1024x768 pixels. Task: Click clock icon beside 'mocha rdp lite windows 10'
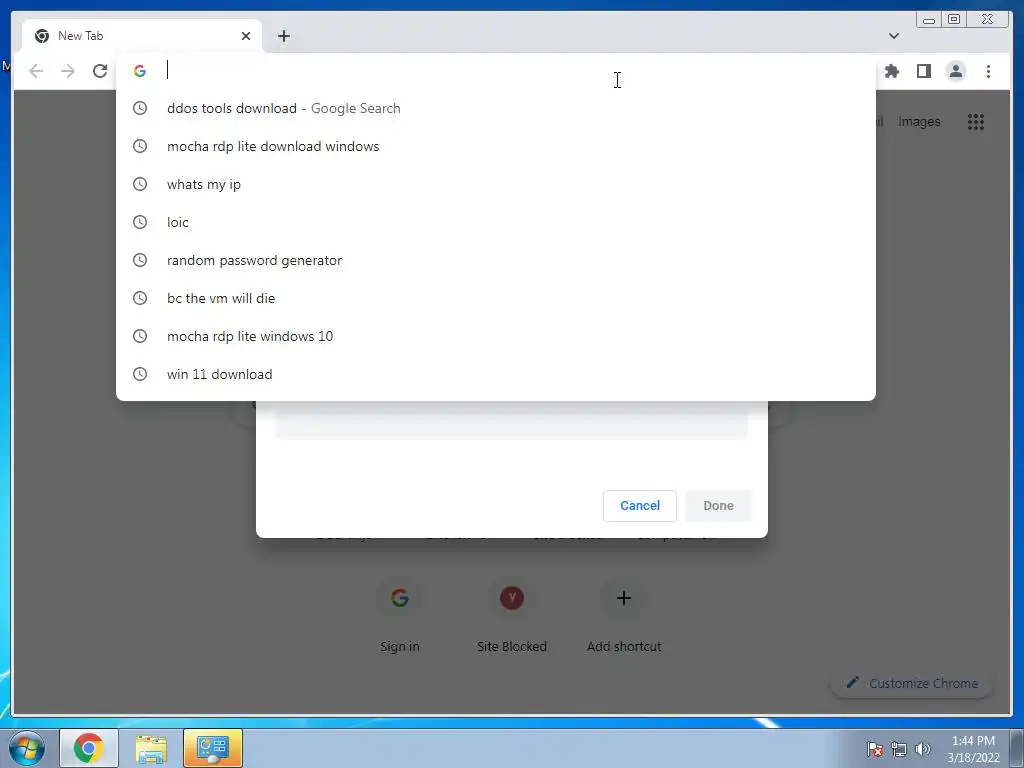coord(140,336)
